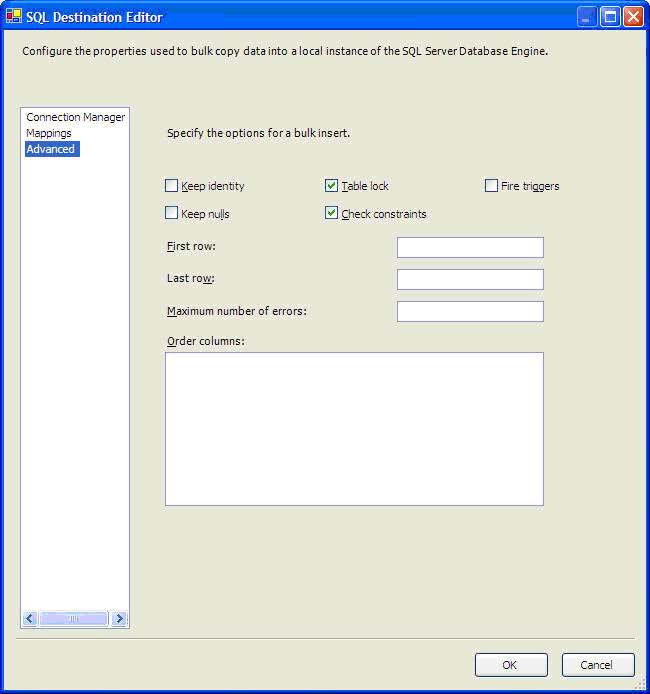Open the Connection Manager page
The height and width of the screenshot is (694, 650).
75,117
